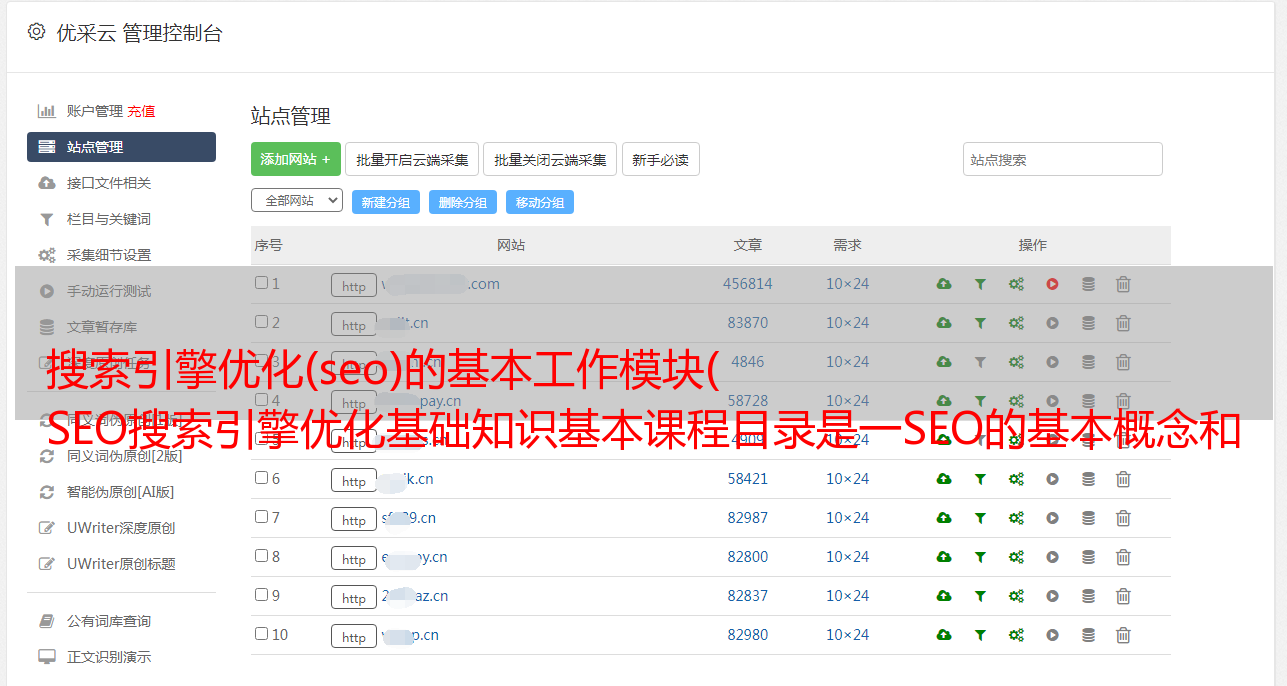The width and height of the screenshot is (1287, 686).
Task: Open the database icon in row 7
Action: (1088, 518)
